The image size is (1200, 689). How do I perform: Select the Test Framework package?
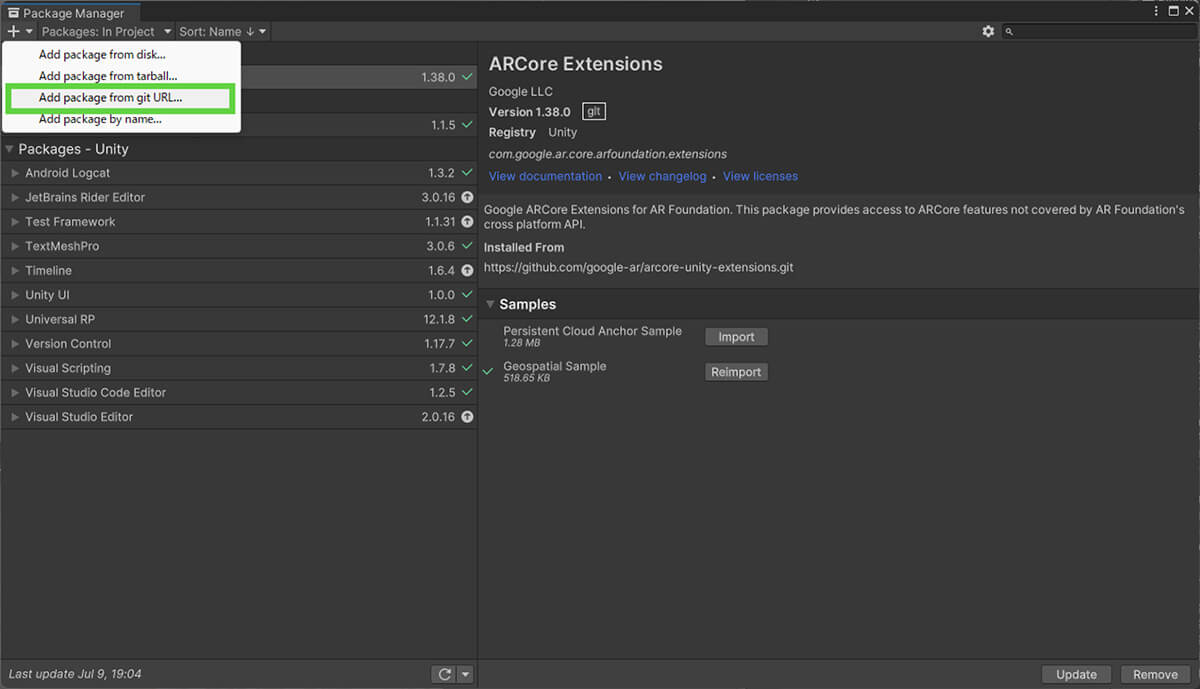(x=239, y=222)
